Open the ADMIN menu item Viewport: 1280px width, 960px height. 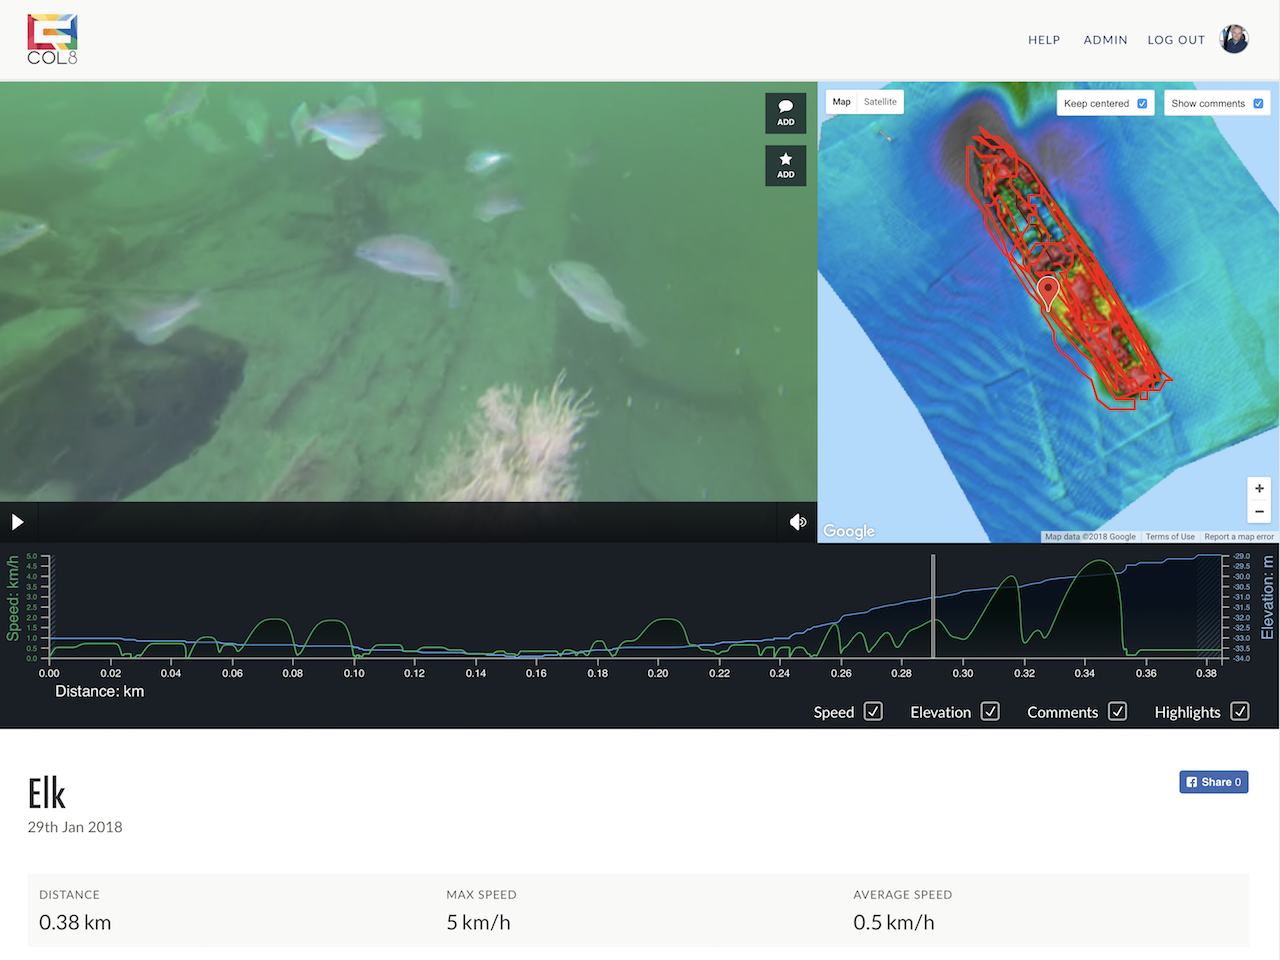click(1105, 40)
